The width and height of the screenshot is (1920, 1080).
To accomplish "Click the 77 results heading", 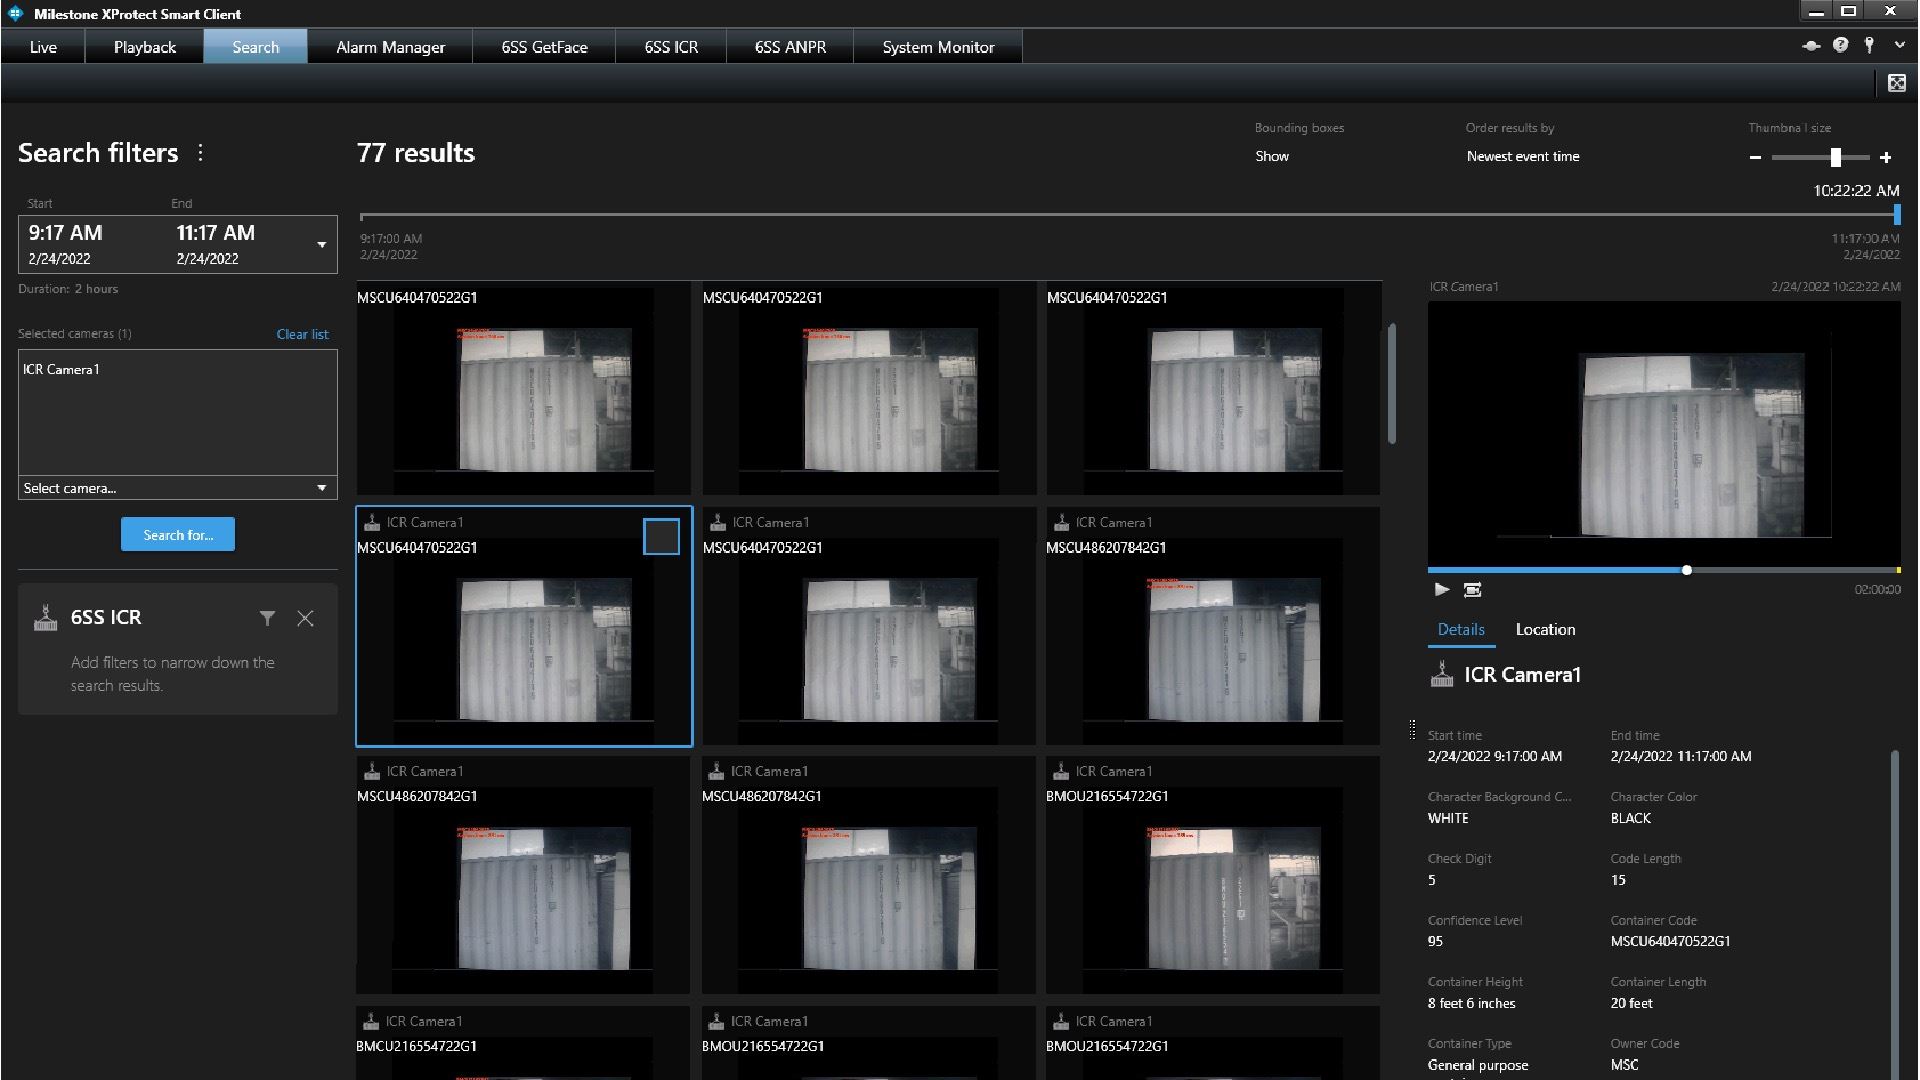I will [416, 153].
